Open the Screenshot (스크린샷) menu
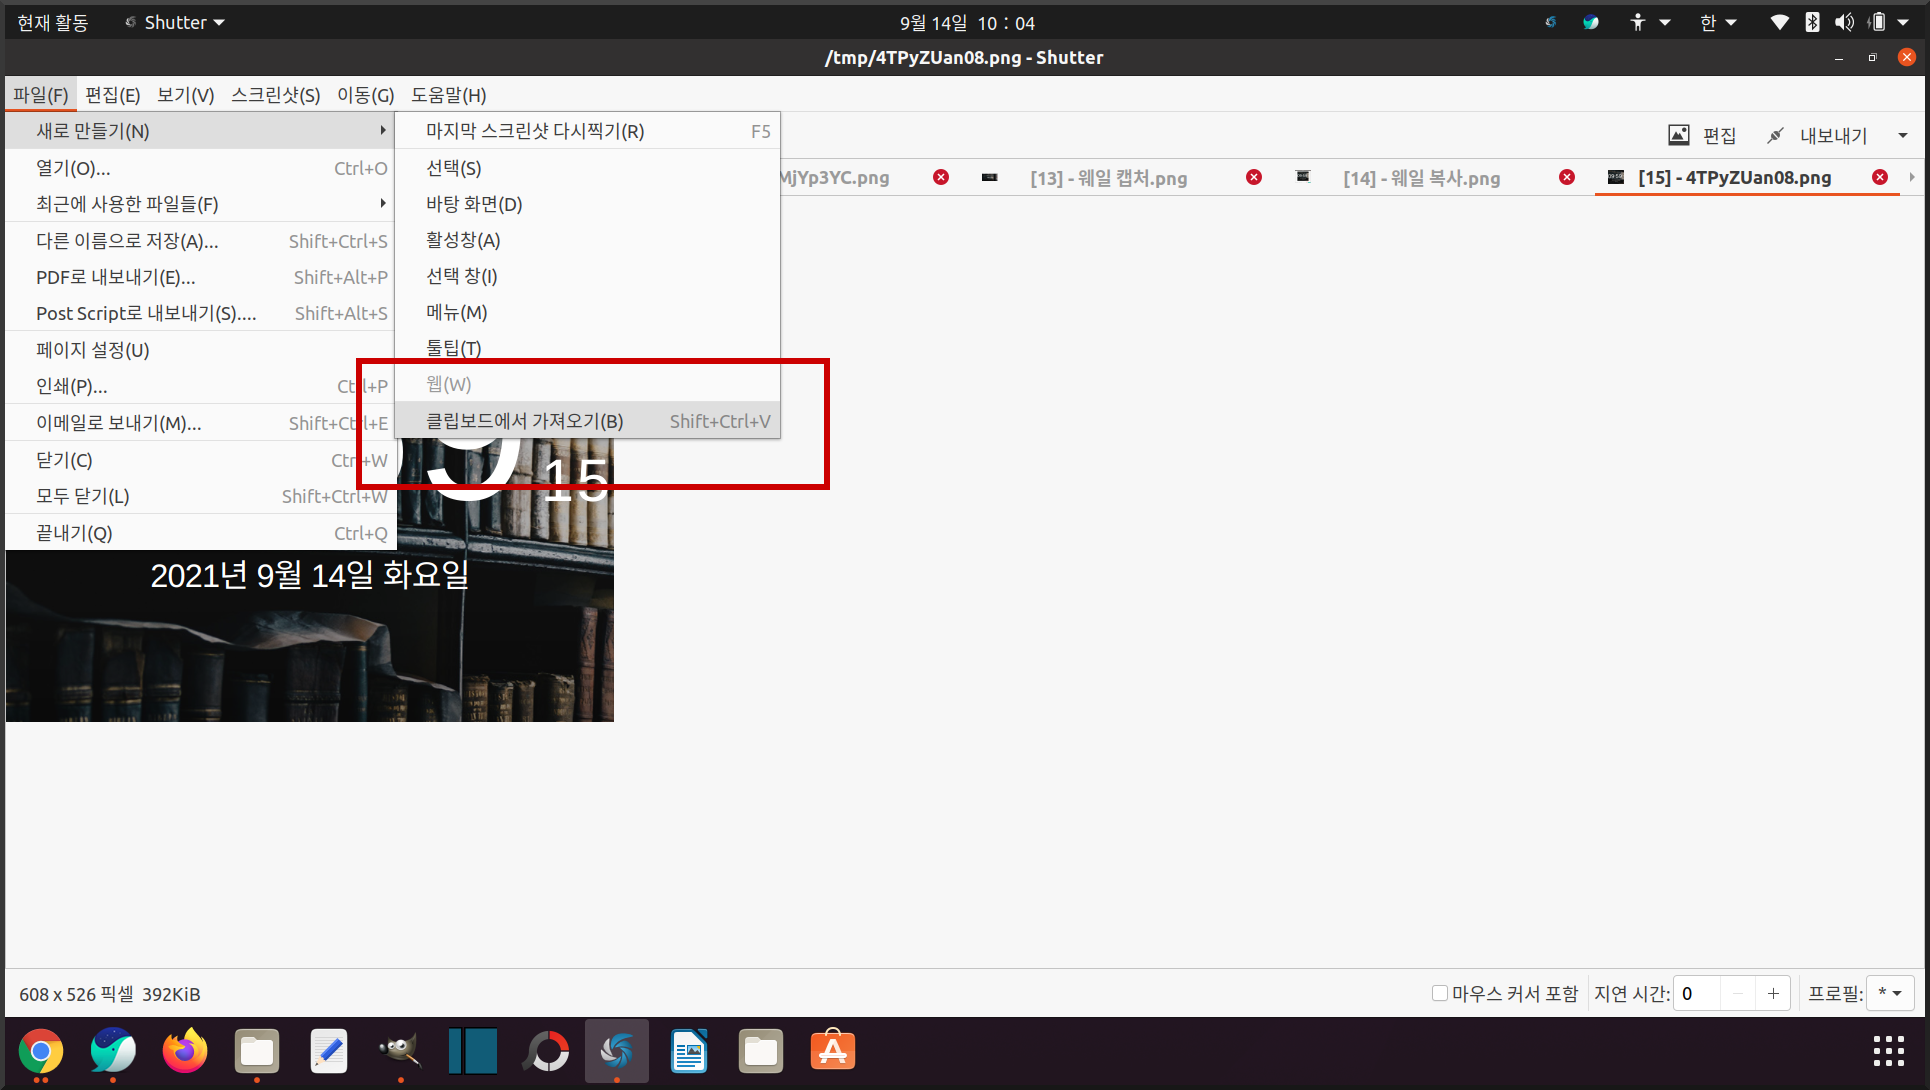The image size is (1930, 1090). [275, 95]
